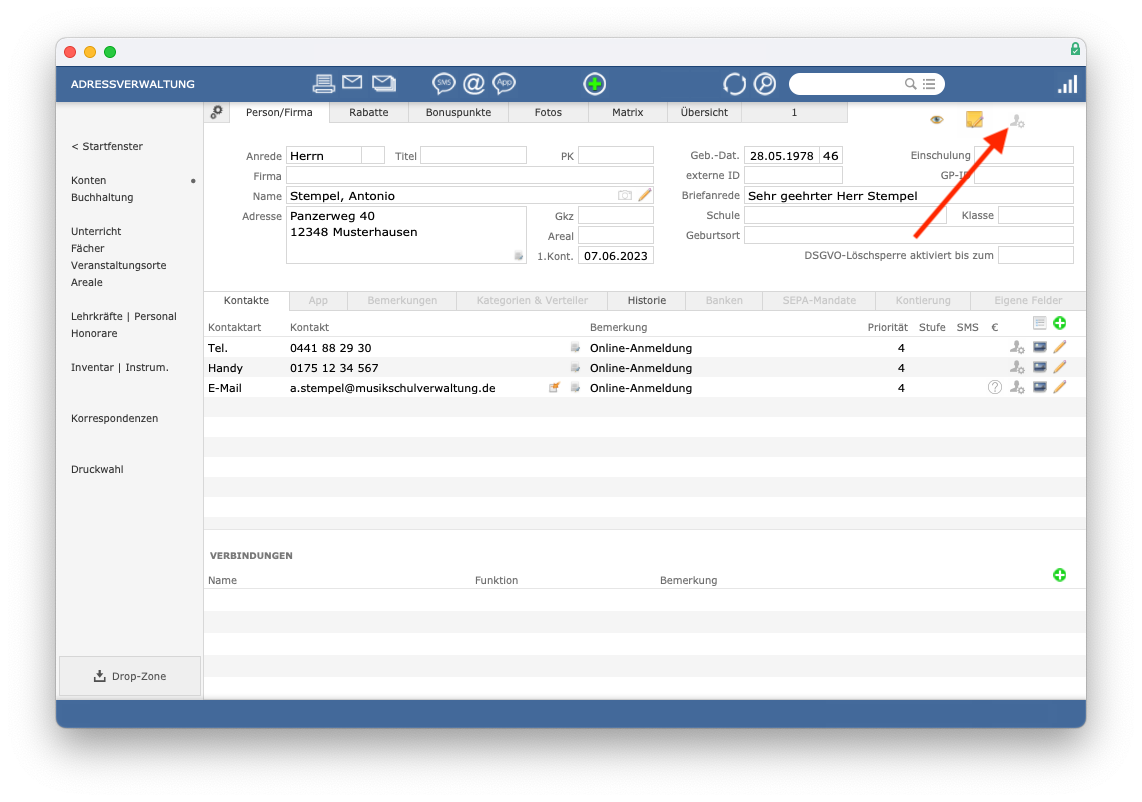This screenshot has height=802, width=1142.
Task: Click the stacked envelopes serial letter icon
Action: [x=385, y=83]
